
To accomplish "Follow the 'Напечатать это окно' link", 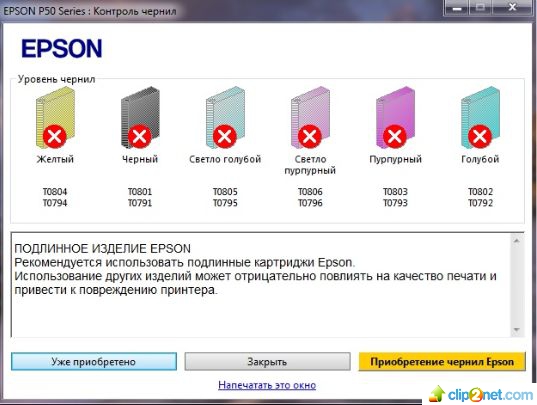I will click(267, 385).
